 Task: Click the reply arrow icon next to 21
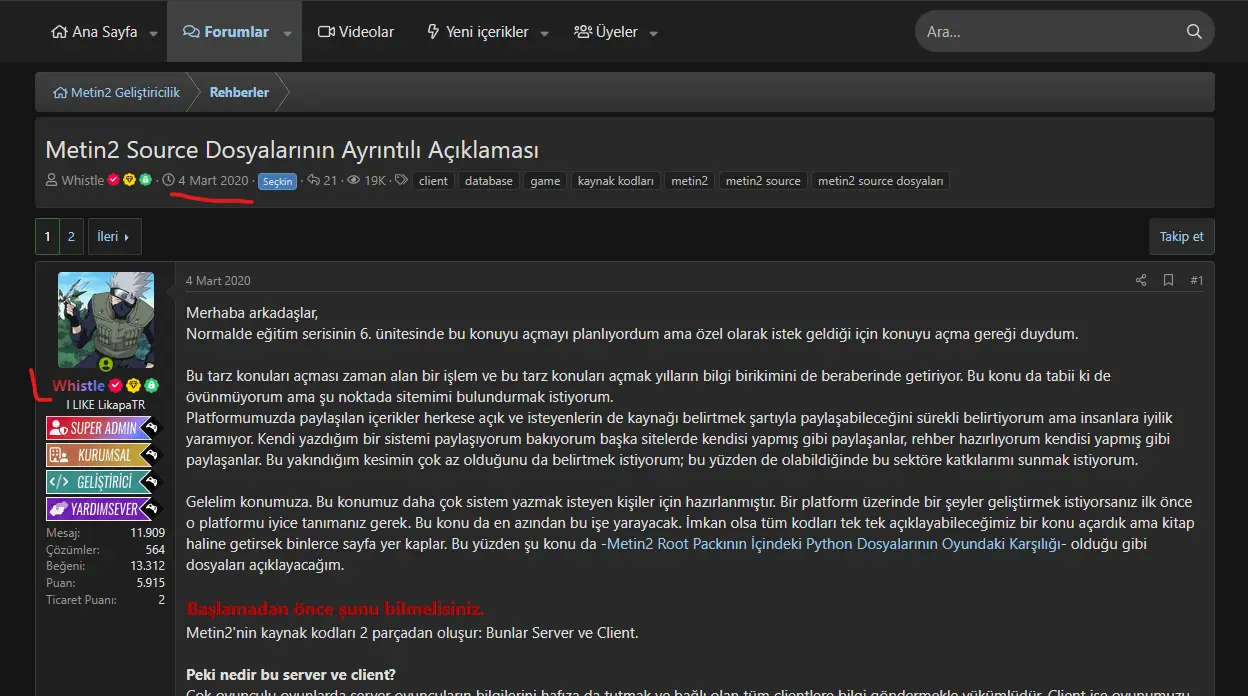coord(313,181)
